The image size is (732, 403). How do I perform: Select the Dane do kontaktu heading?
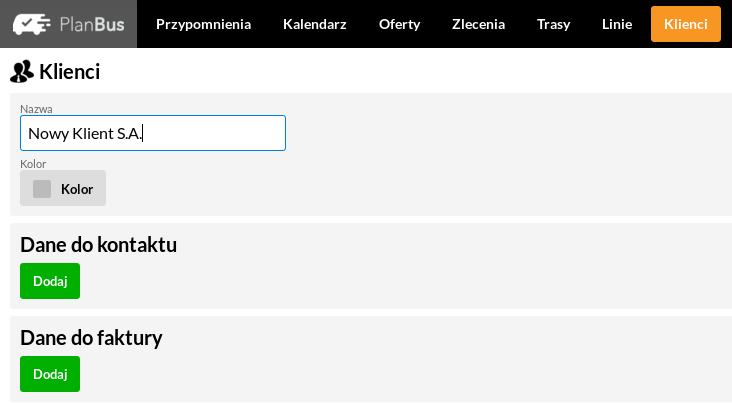99,245
